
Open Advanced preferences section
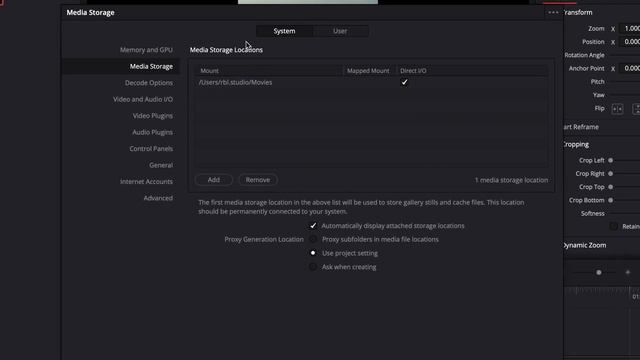(158, 198)
